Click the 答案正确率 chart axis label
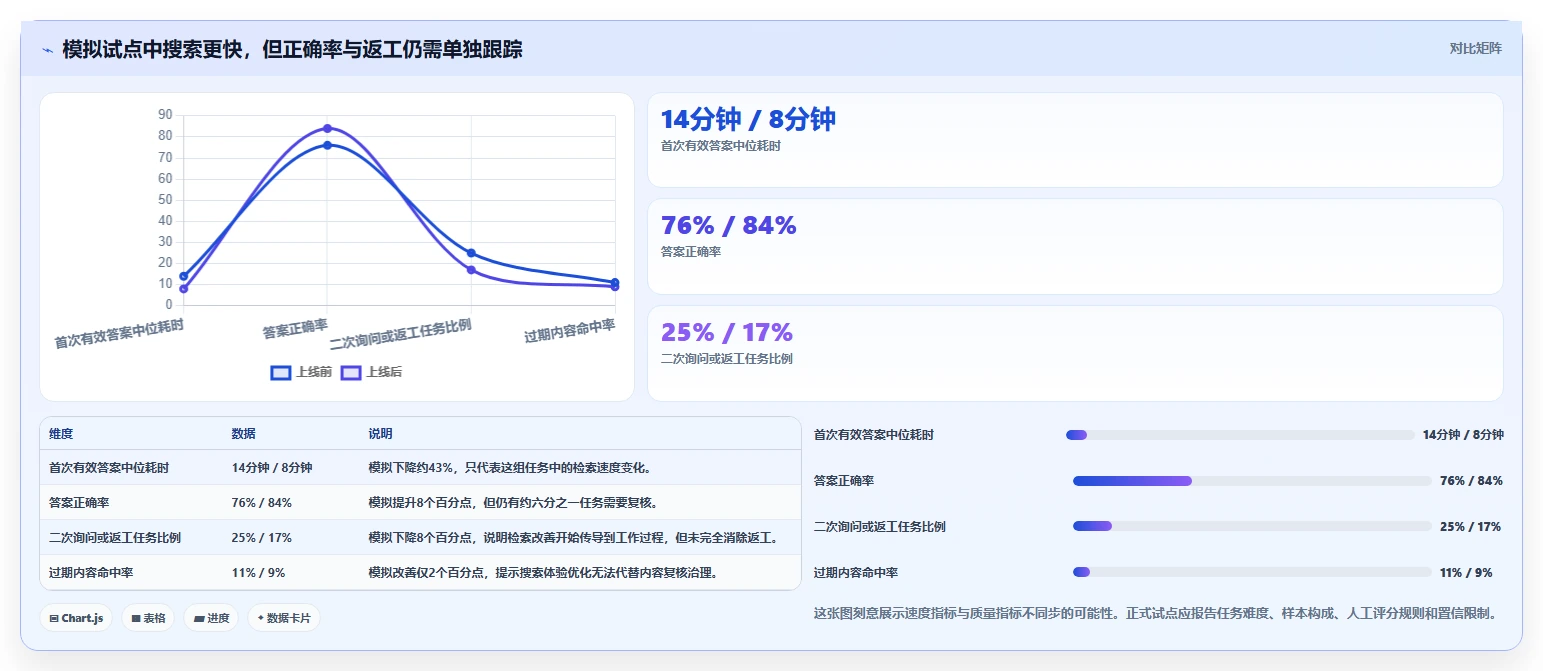The image size is (1543, 671). [x=295, y=328]
